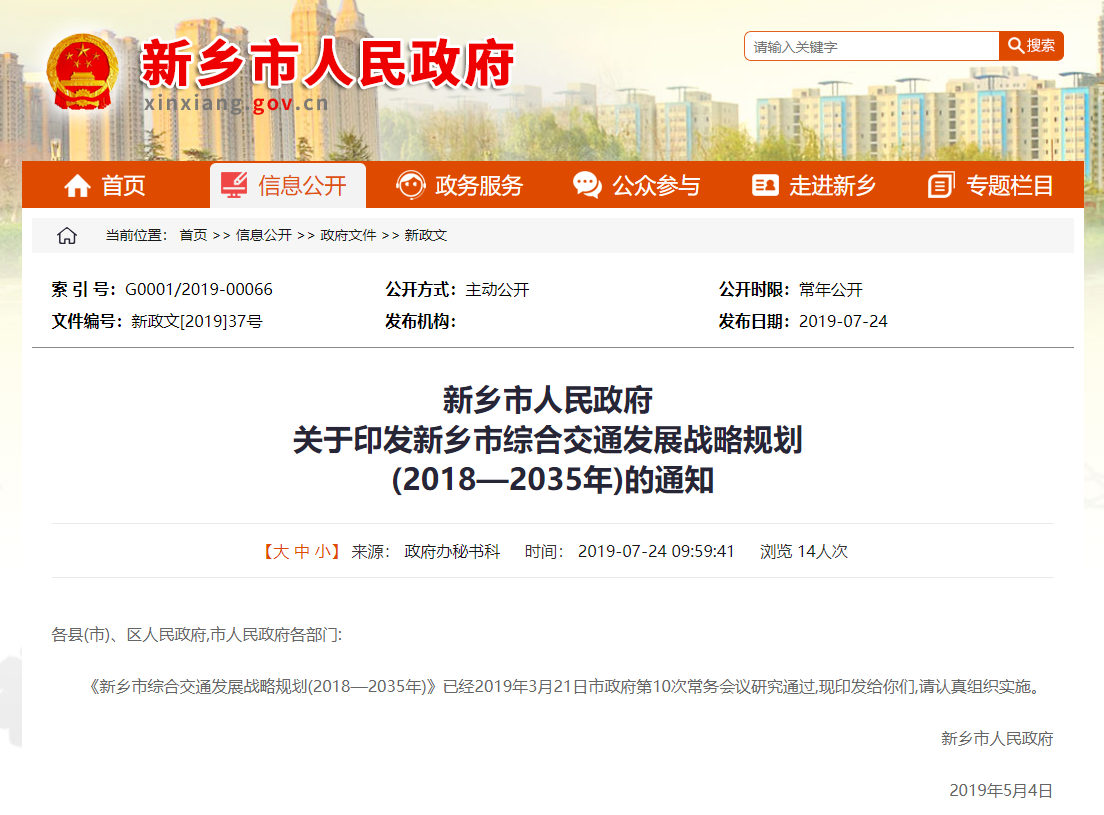
Task: Go to 首页 in the breadcrumb
Action: point(193,236)
